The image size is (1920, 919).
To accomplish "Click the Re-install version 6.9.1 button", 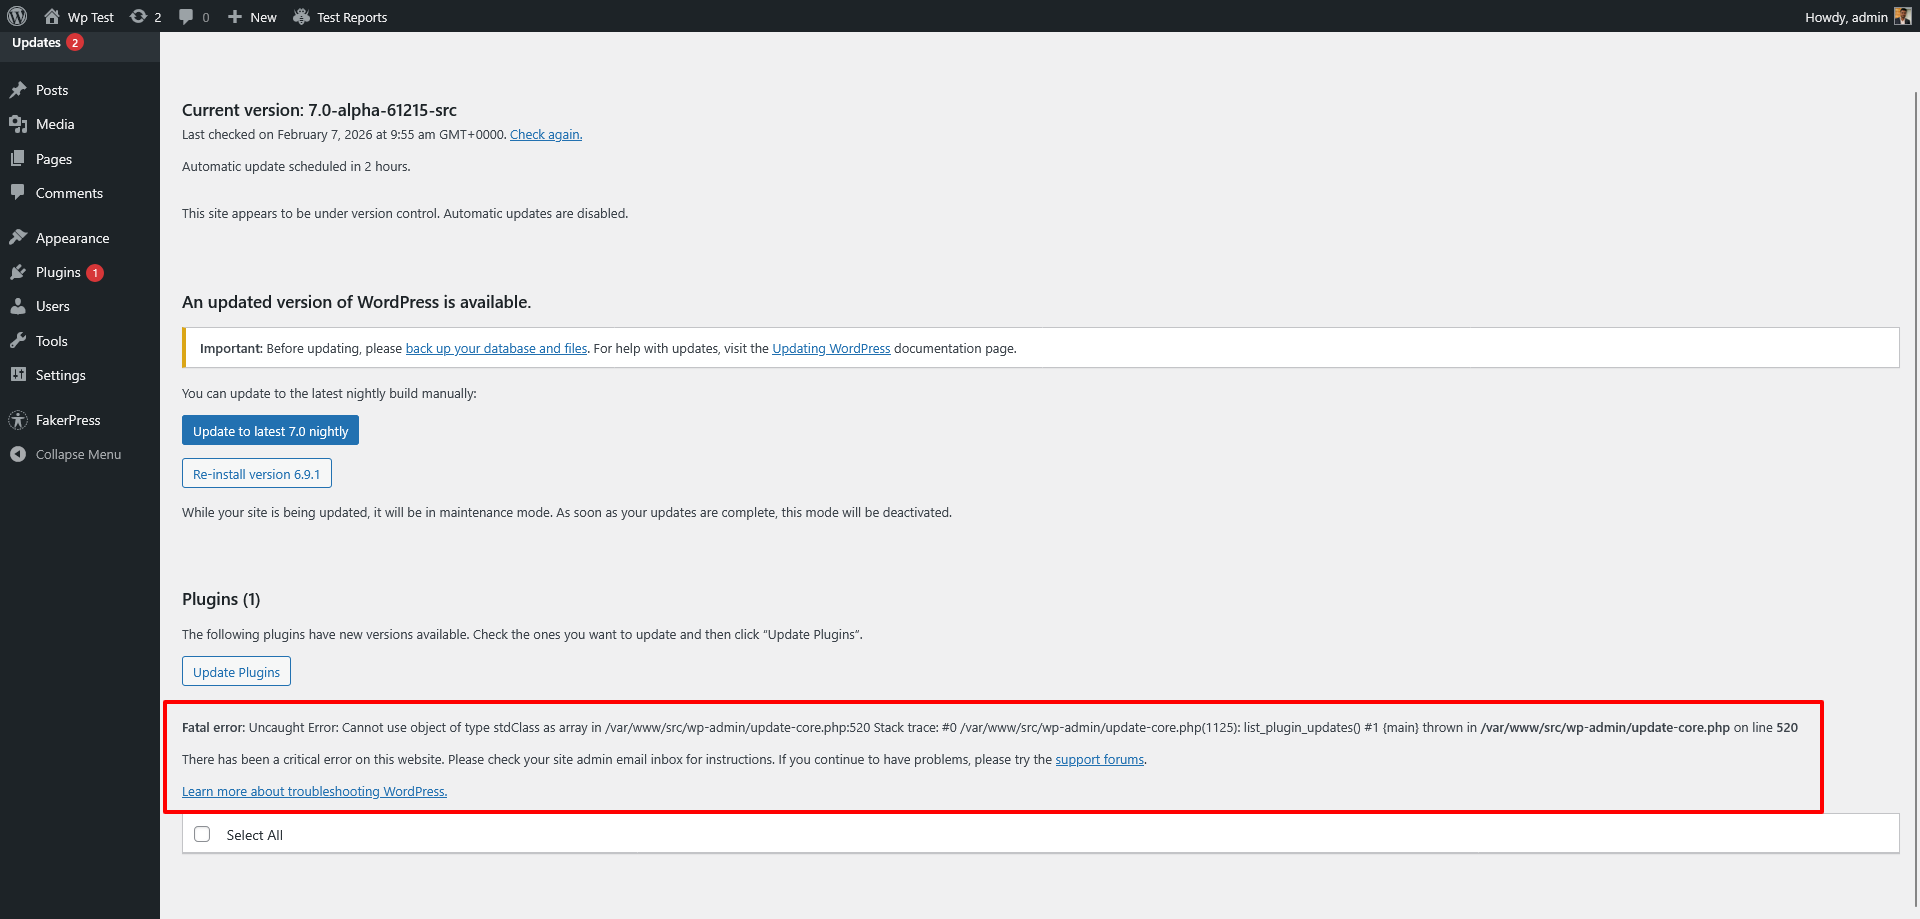I will pos(256,474).
